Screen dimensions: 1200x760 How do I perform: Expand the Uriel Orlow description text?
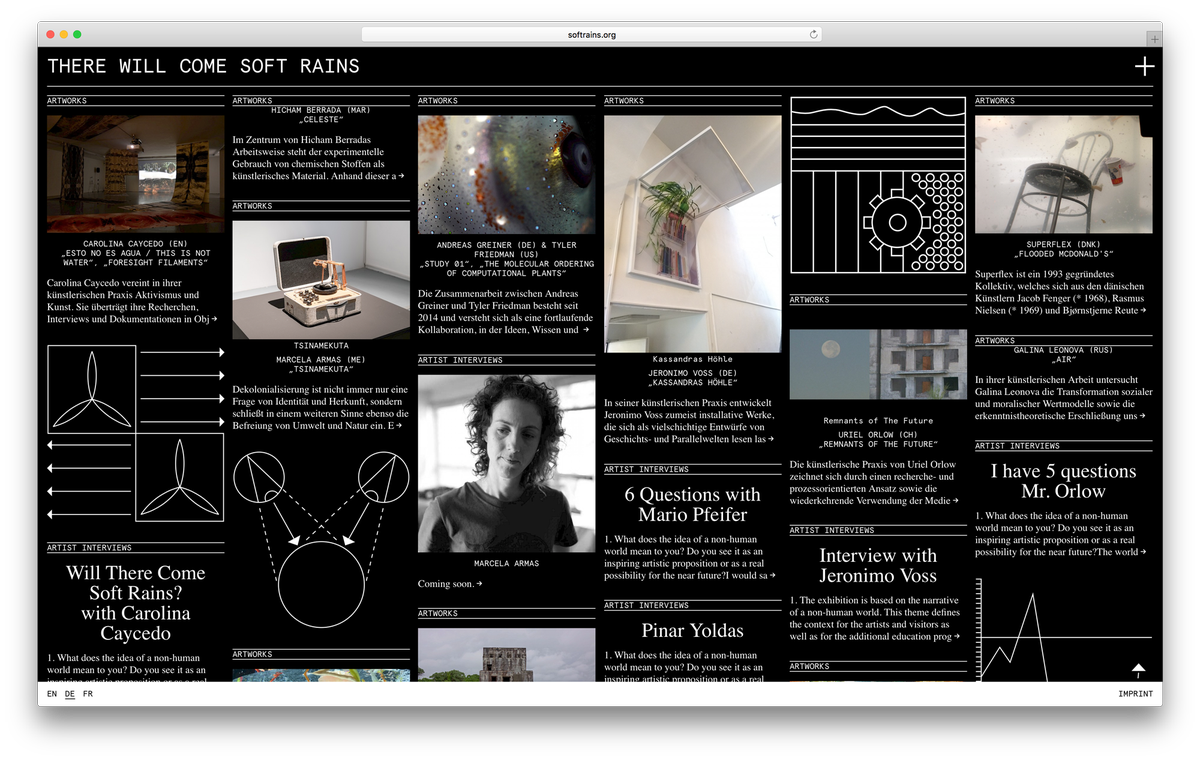pos(955,501)
